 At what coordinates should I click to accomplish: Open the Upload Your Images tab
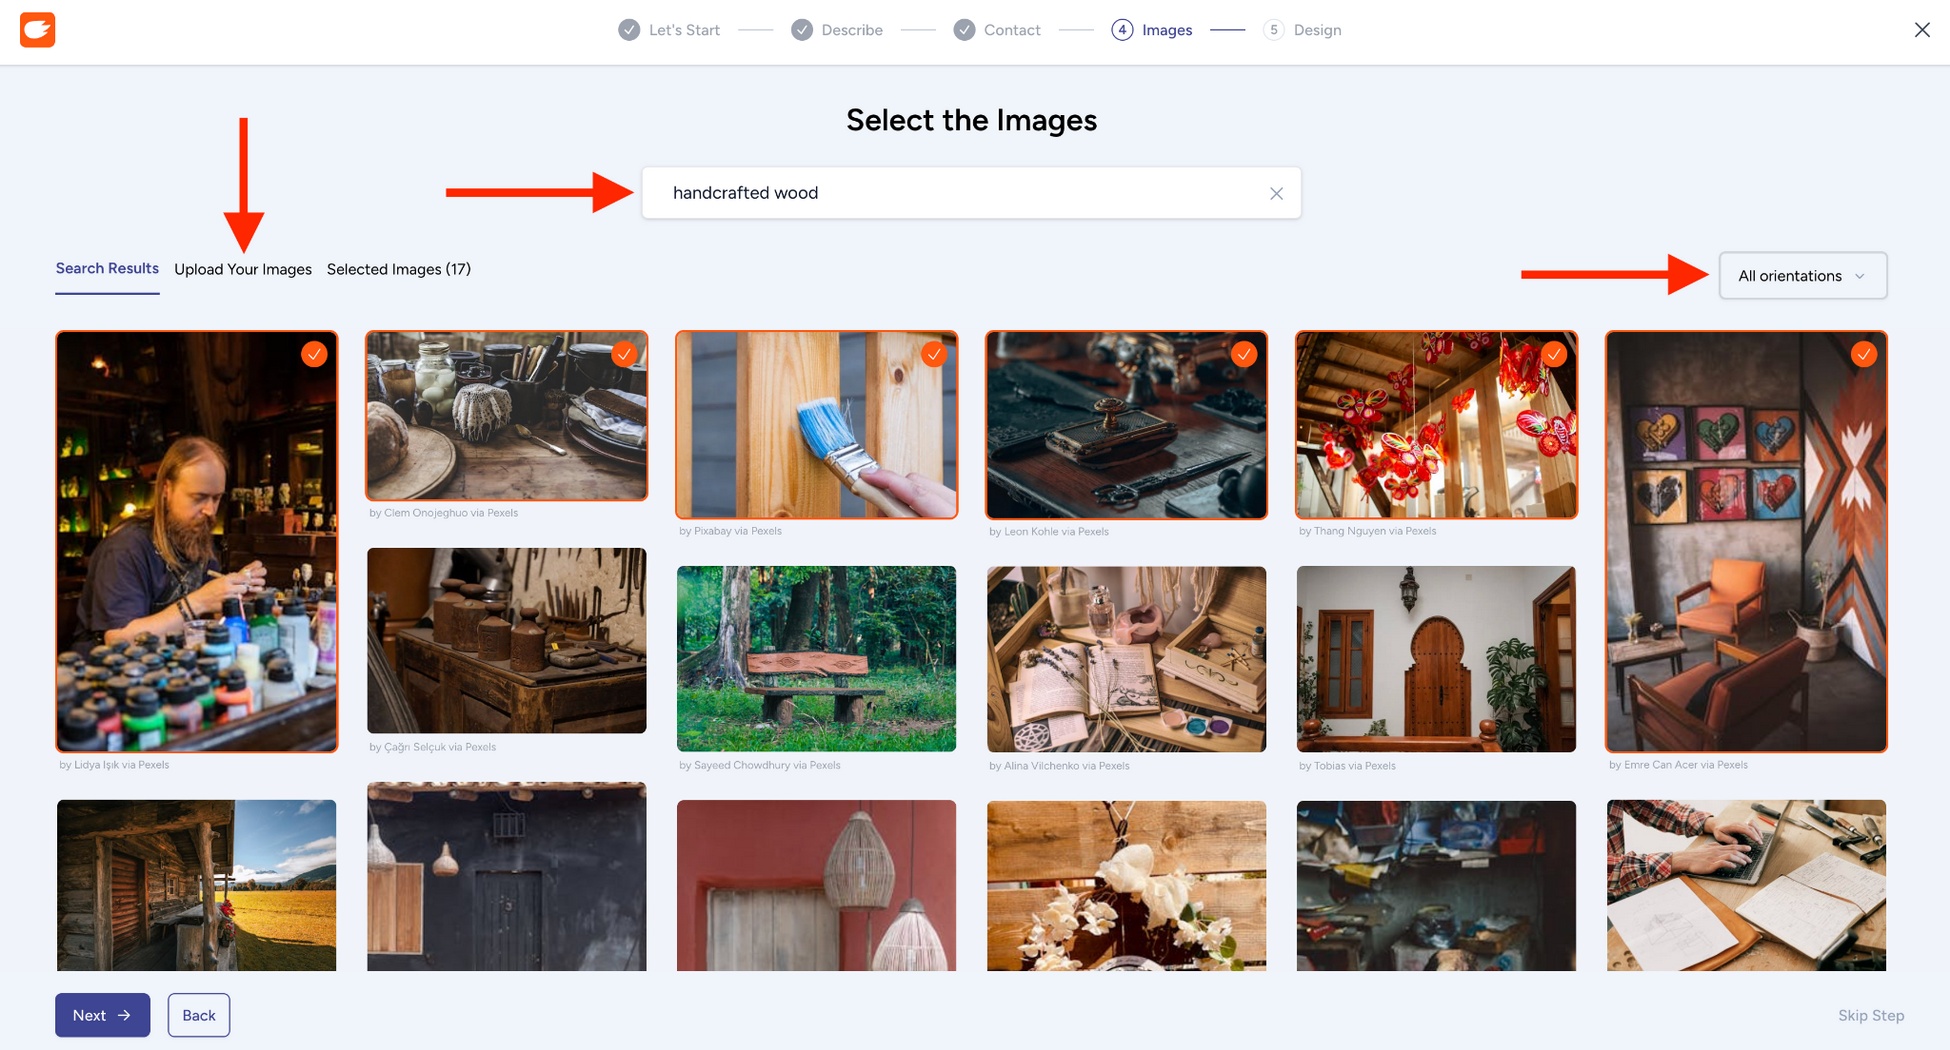[x=243, y=268]
